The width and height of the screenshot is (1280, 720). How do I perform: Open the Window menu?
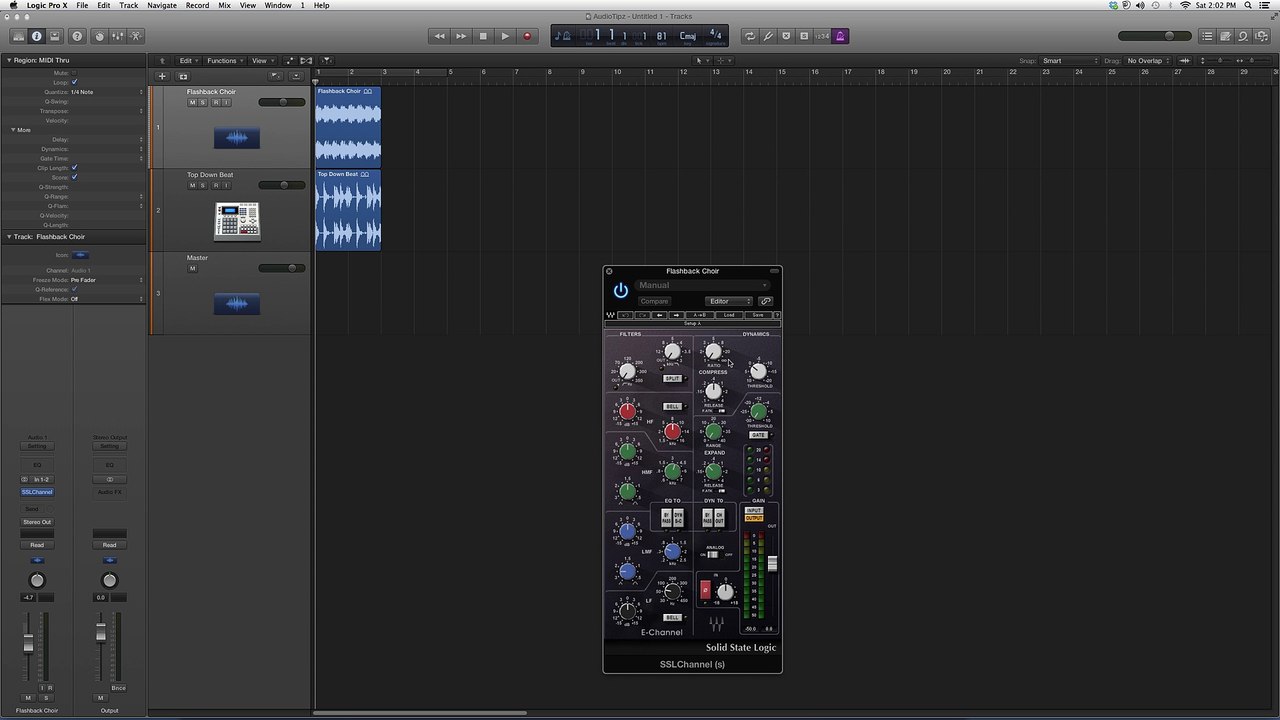(x=278, y=5)
